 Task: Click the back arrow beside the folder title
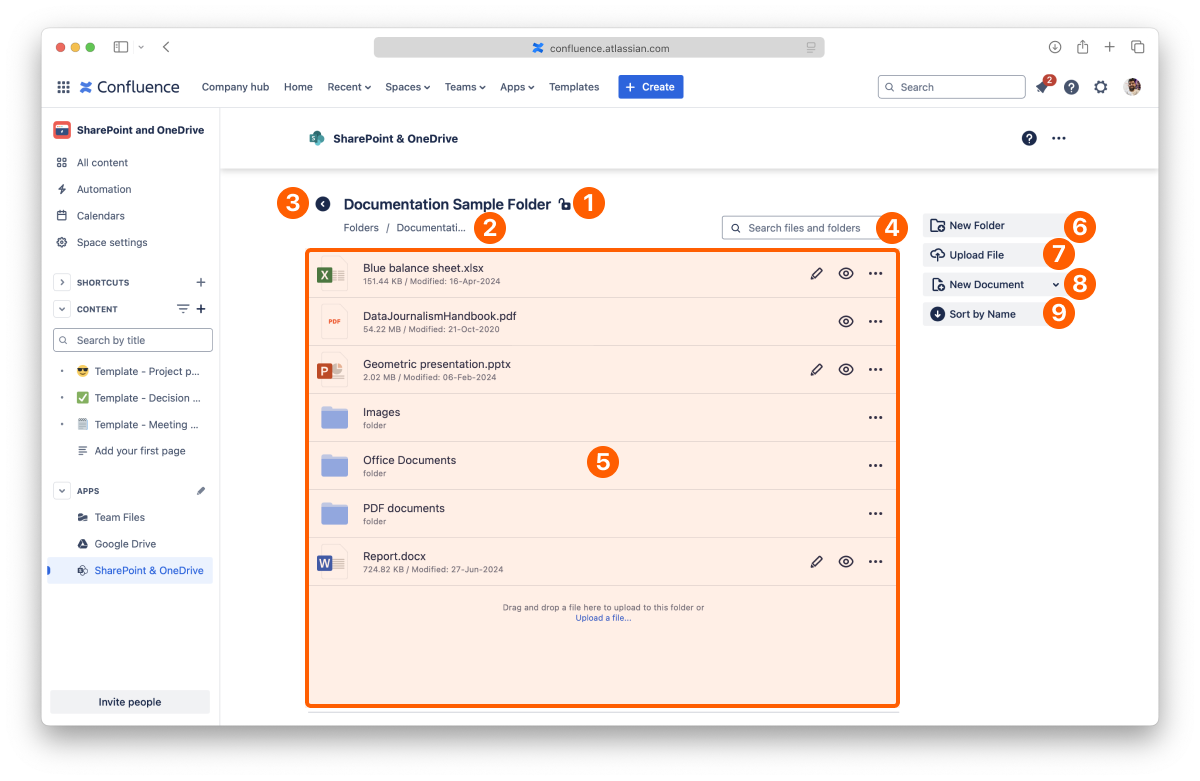322,204
